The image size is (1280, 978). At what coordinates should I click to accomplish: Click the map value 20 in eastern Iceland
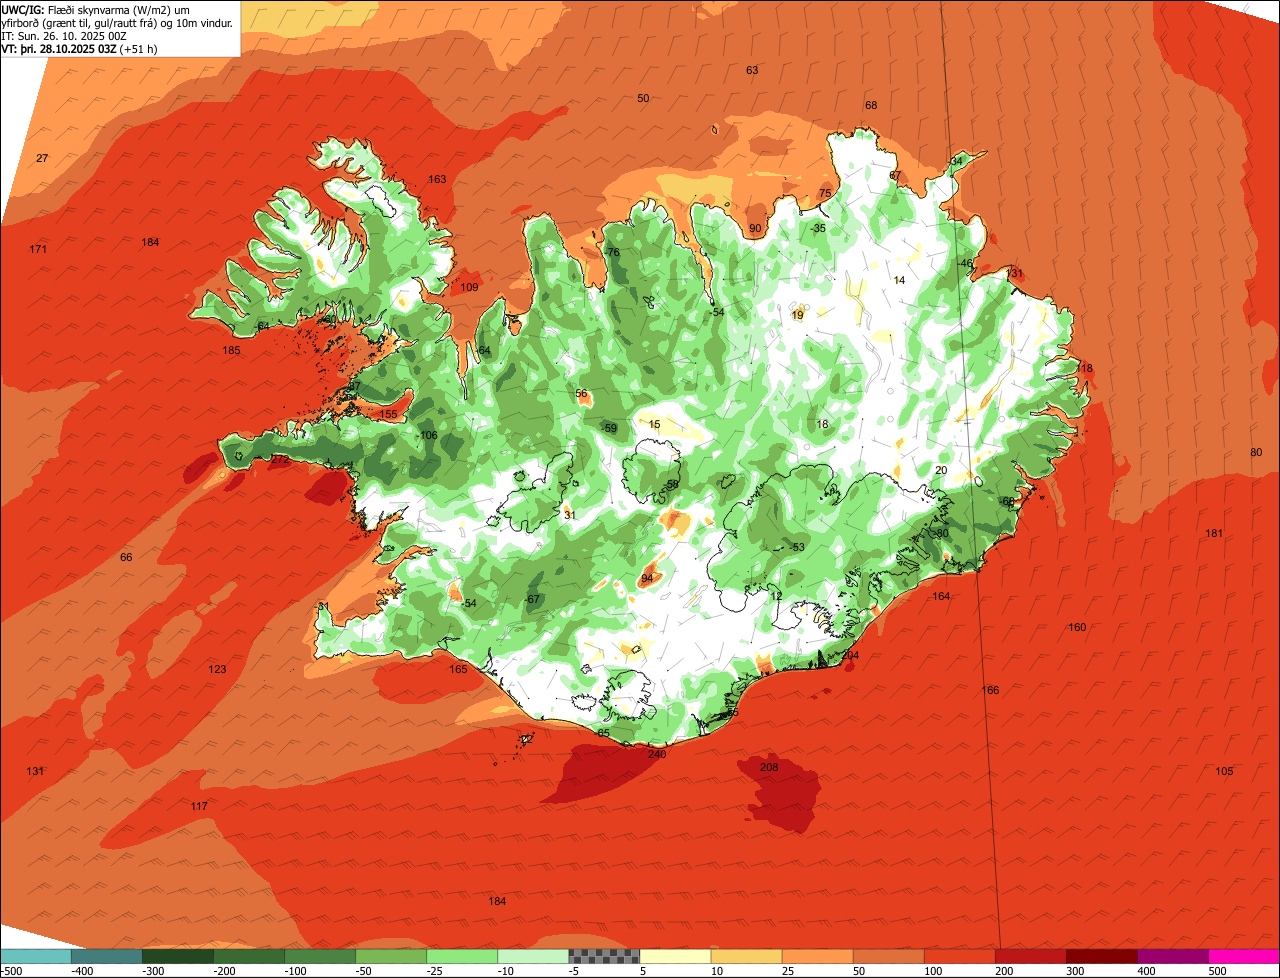(x=941, y=470)
